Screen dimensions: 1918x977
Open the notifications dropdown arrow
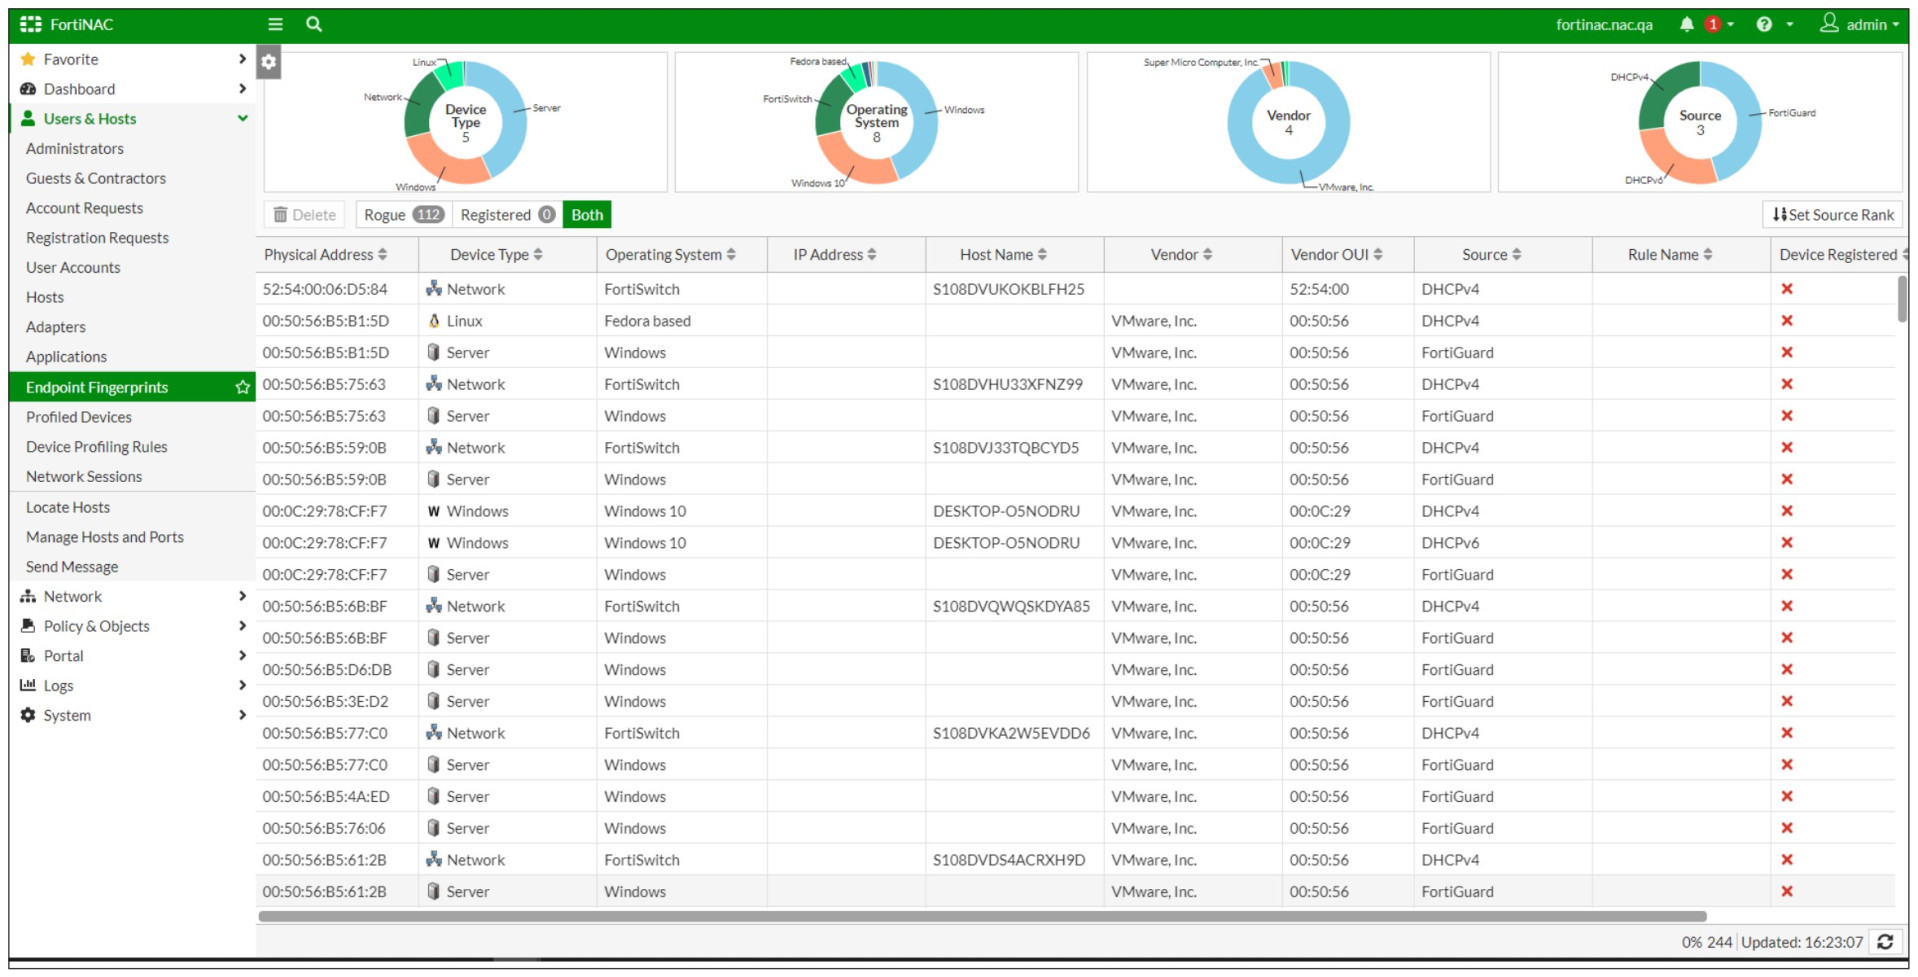point(1730,25)
